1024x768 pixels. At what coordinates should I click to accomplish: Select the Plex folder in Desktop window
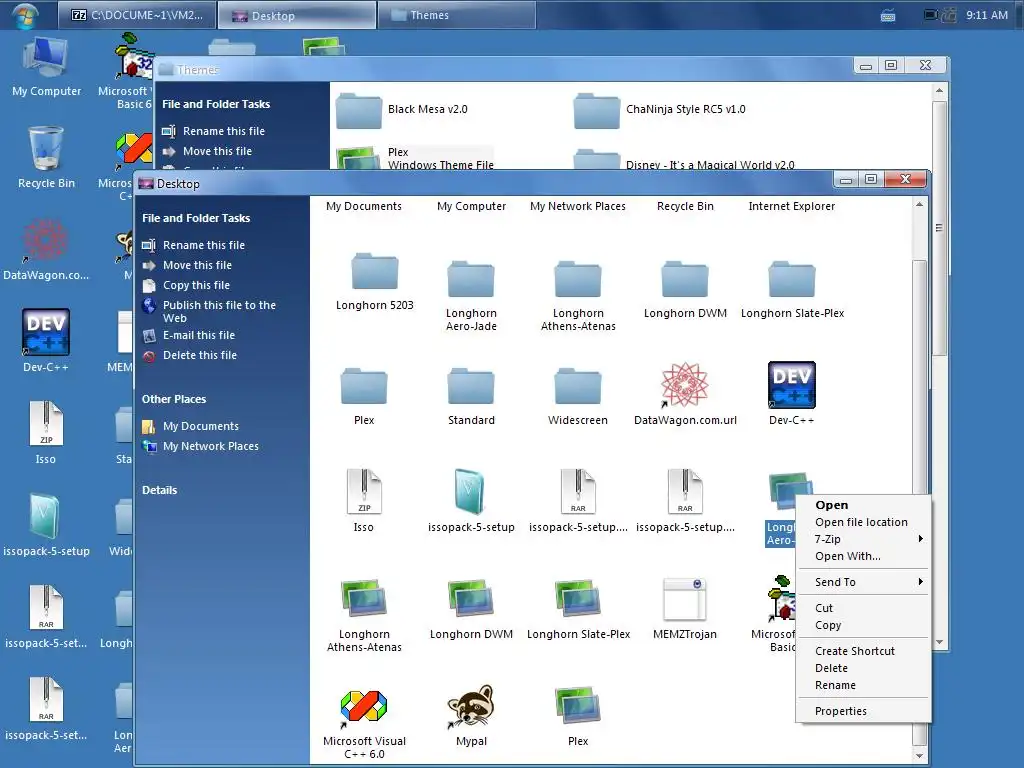pos(364,387)
